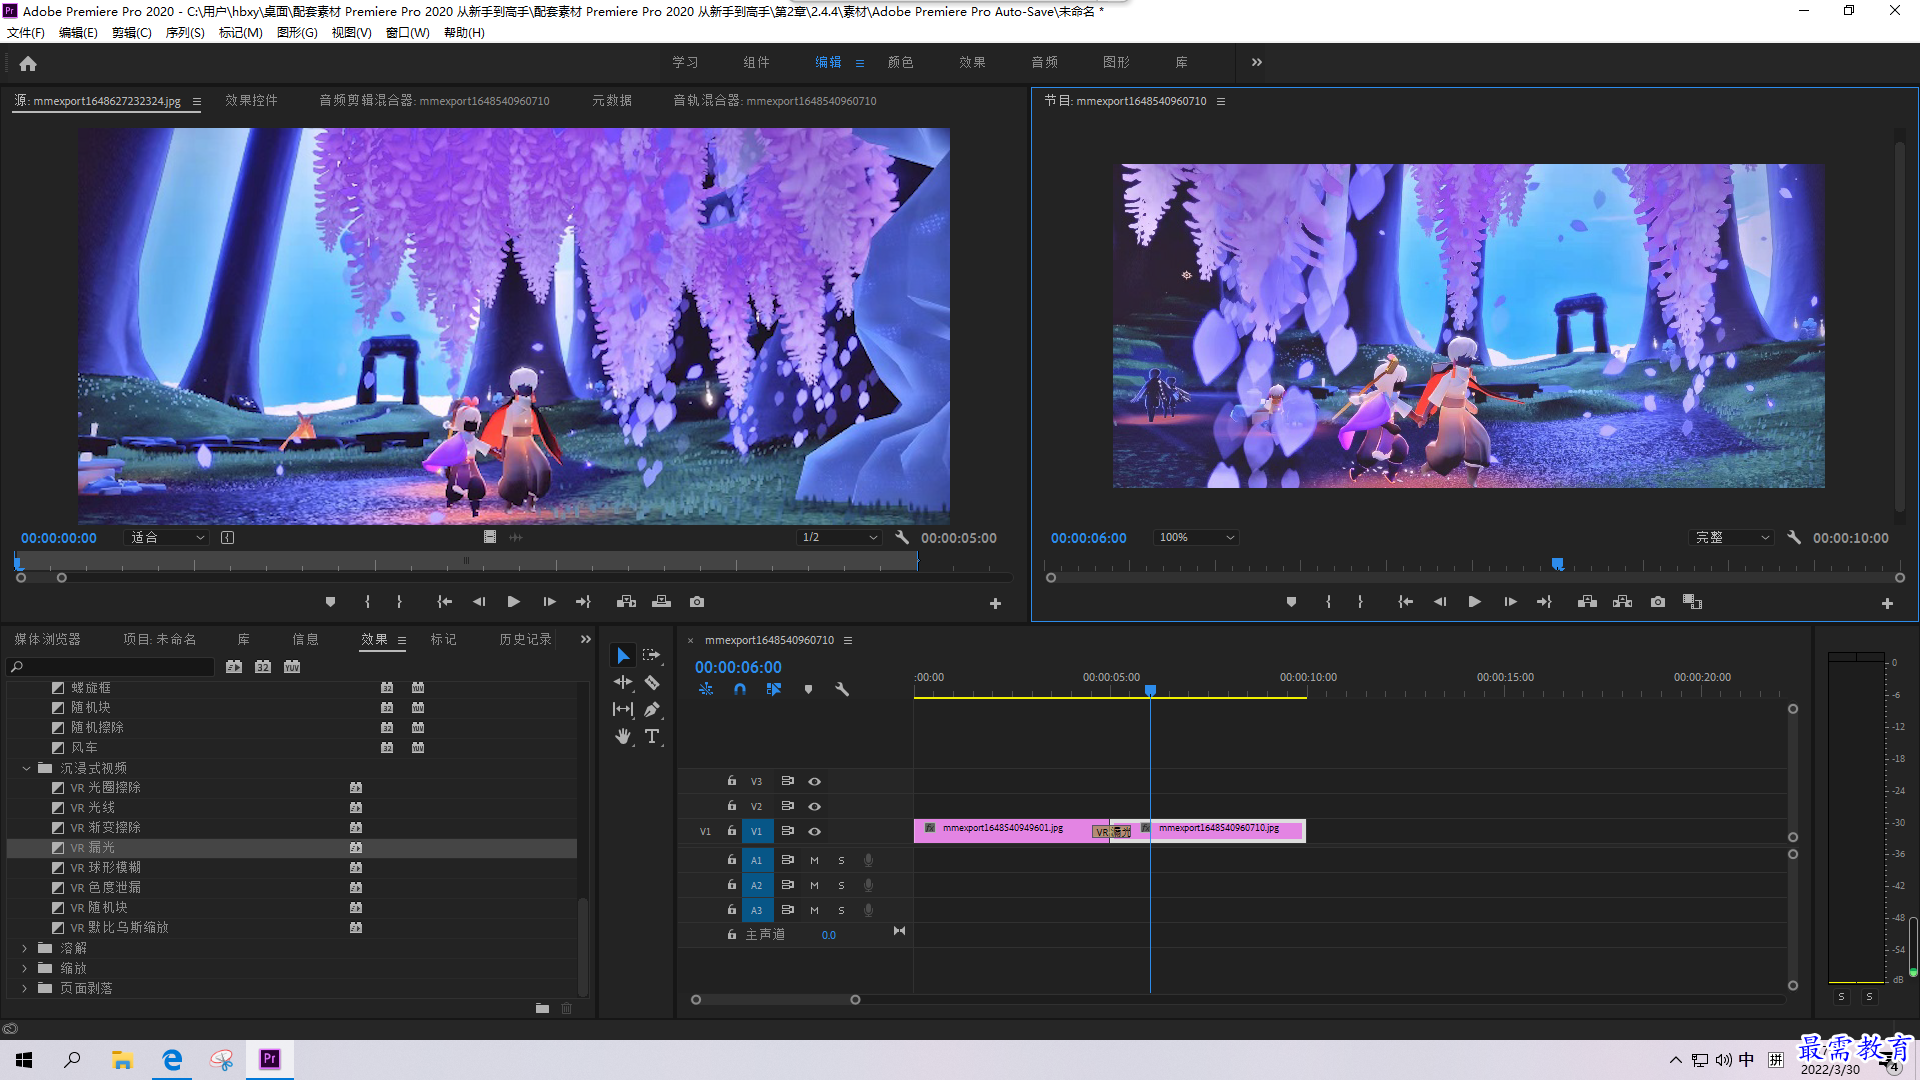Image resolution: width=1920 pixels, height=1080 pixels.
Task: Expand the 溶解 effects folder
Action: pyautogui.click(x=25, y=948)
